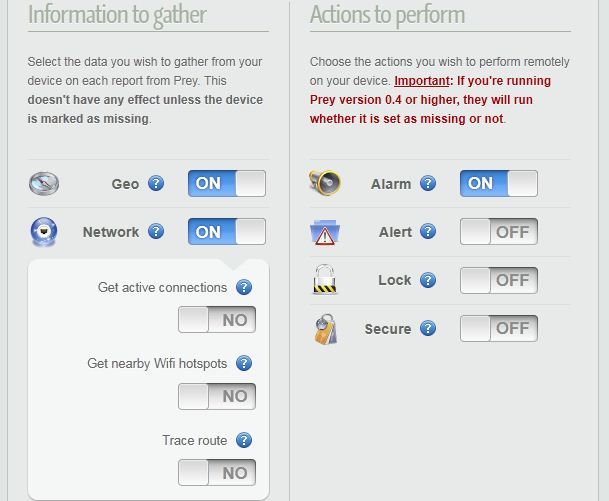609x501 pixels.
Task: Enable the Alert toggle
Action: click(499, 232)
